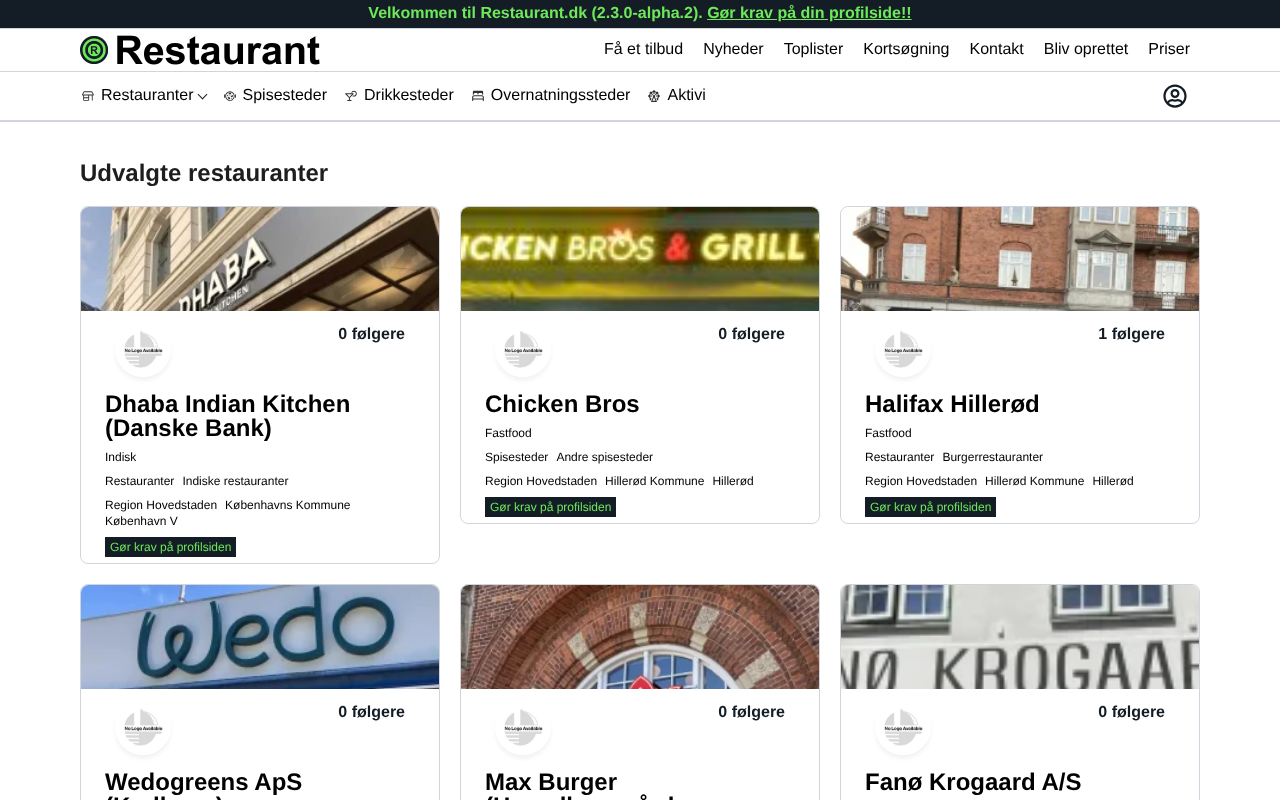This screenshot has height=800, width=1280.
Task: Click the Spisesteder category icon
Action: point(230,96)
